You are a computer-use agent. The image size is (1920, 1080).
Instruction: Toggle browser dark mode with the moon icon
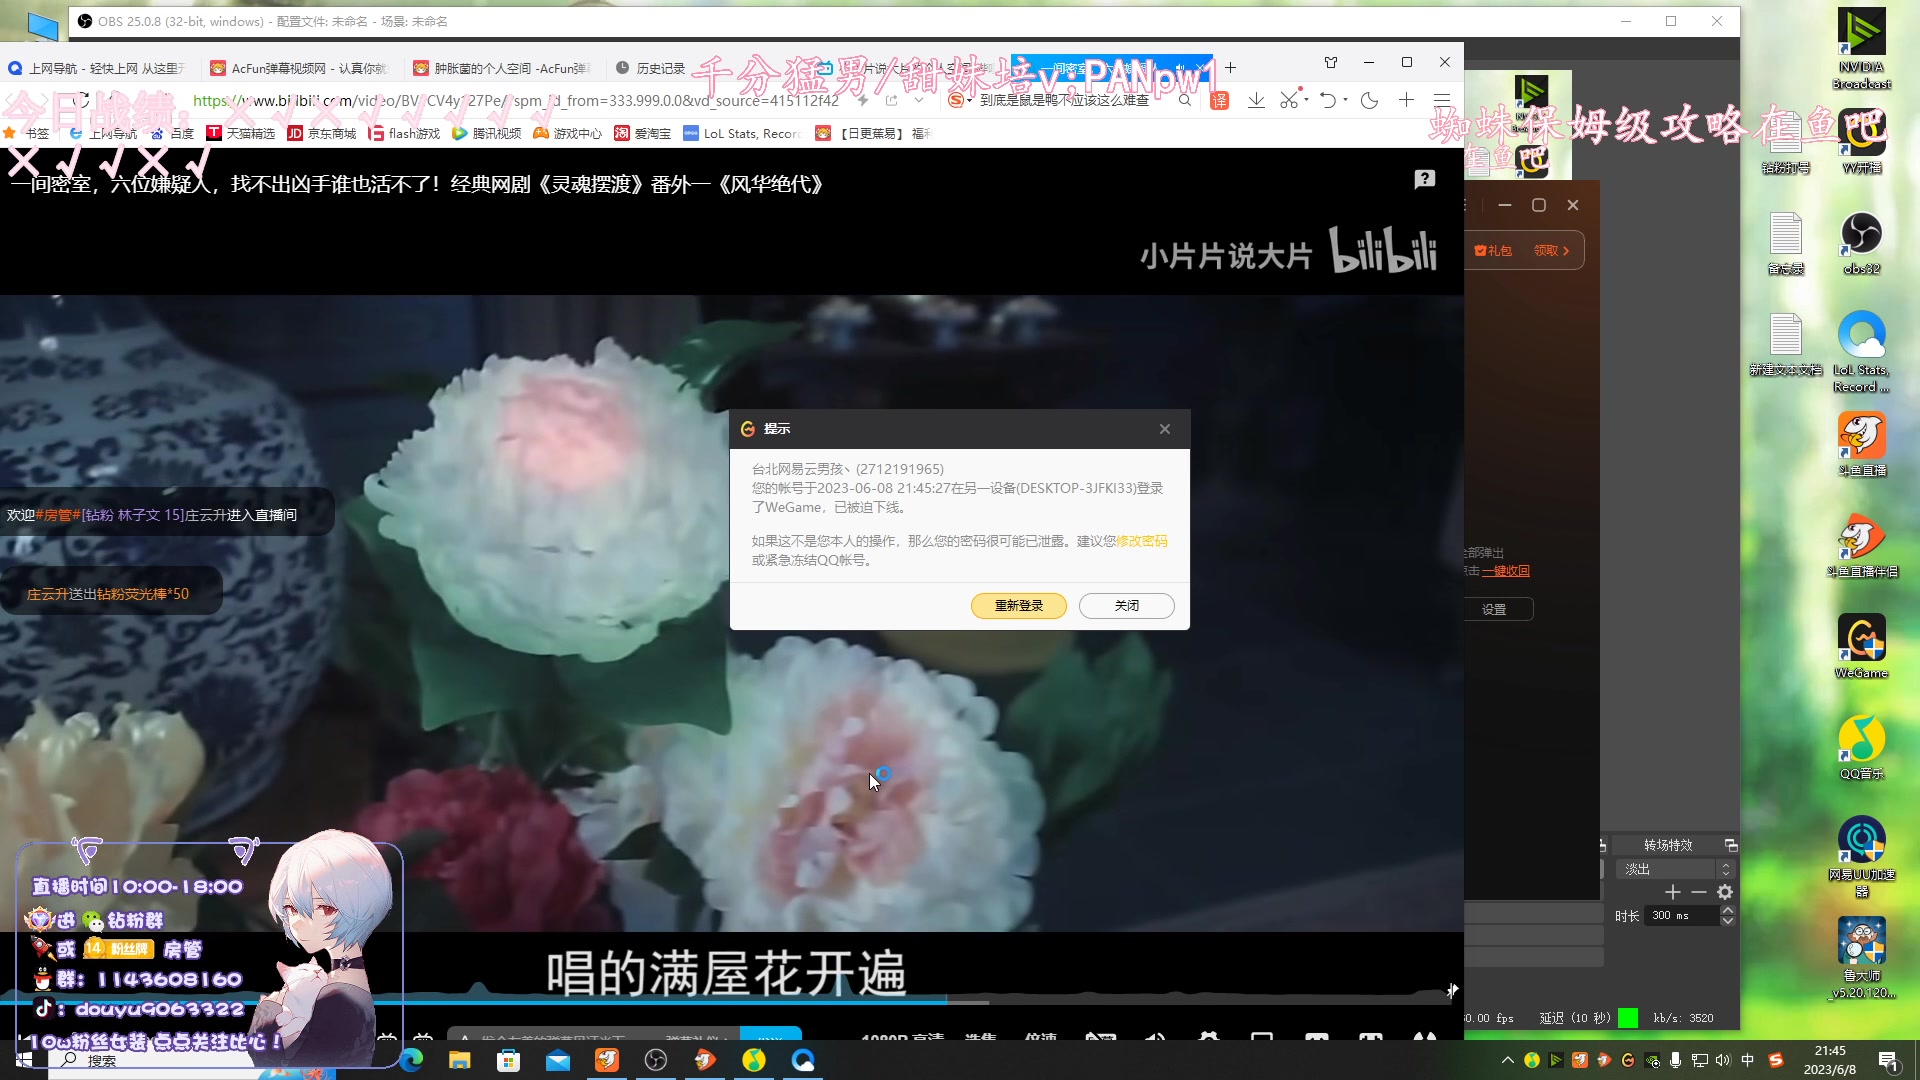pyautogui.click(x=1370, y=100)
